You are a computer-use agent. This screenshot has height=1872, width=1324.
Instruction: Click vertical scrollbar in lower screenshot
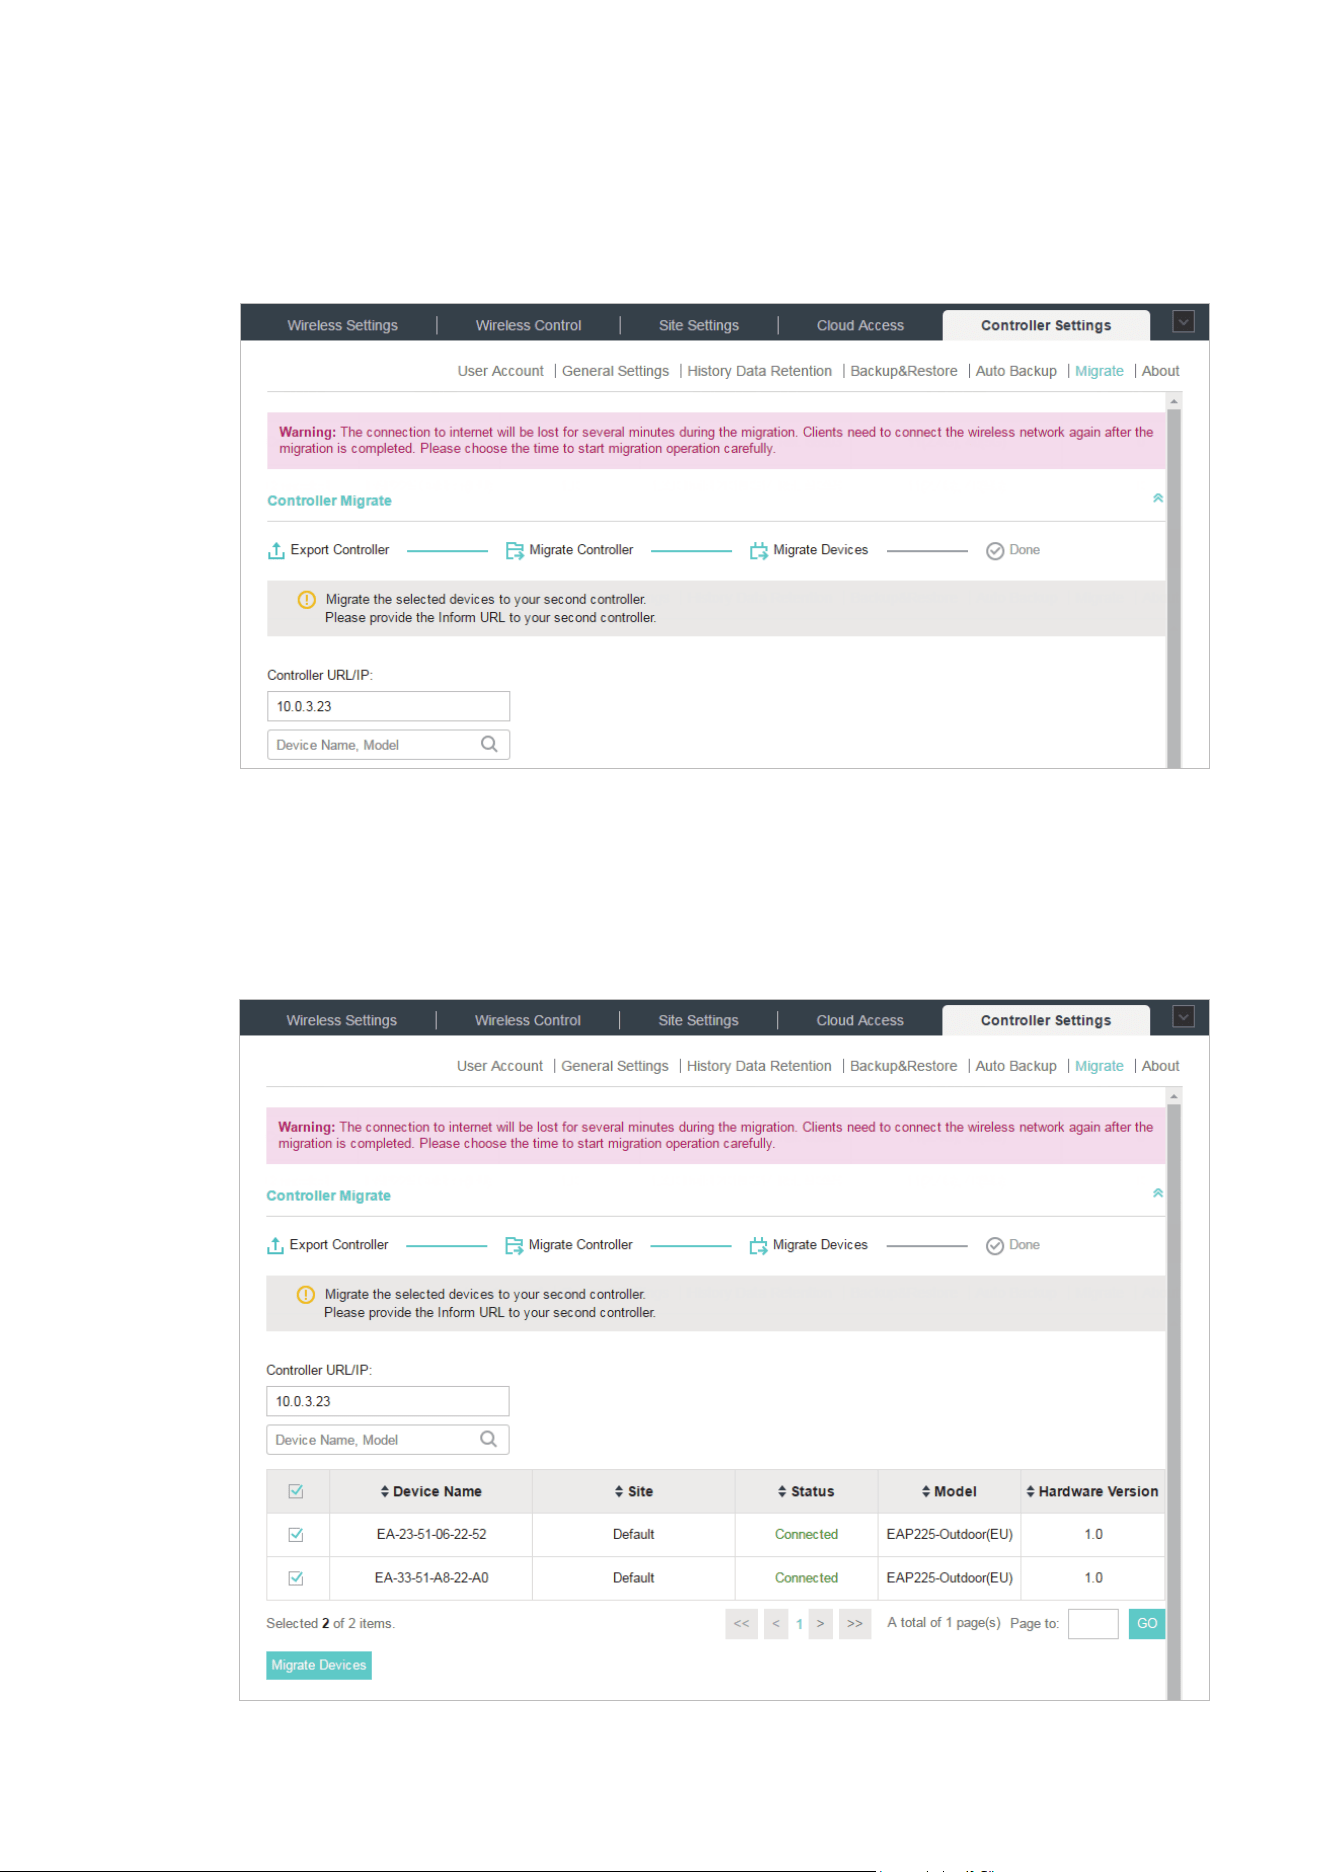pos(1174,1400)
